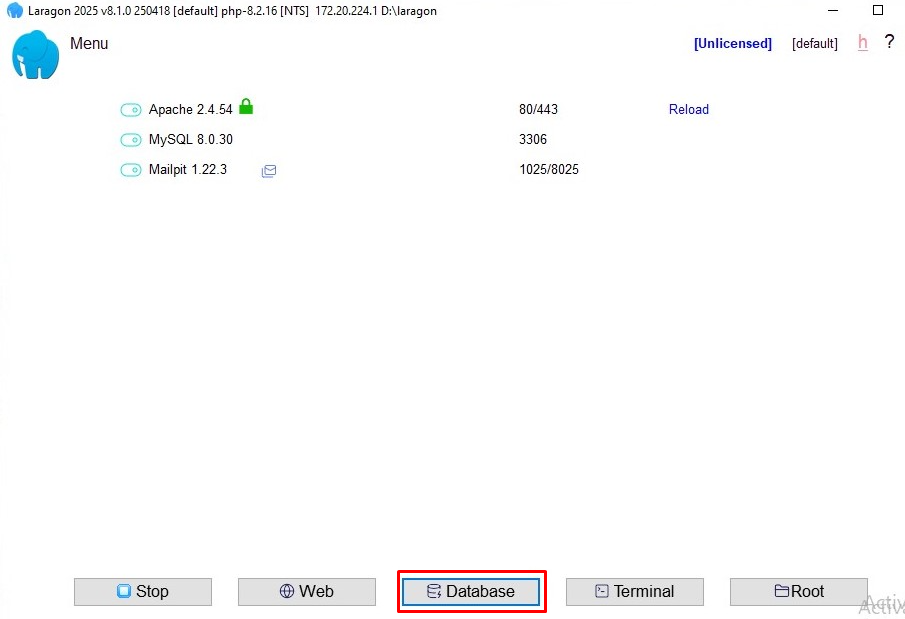
Task: Open help via the question mark icon
Action: coord(888,42)
